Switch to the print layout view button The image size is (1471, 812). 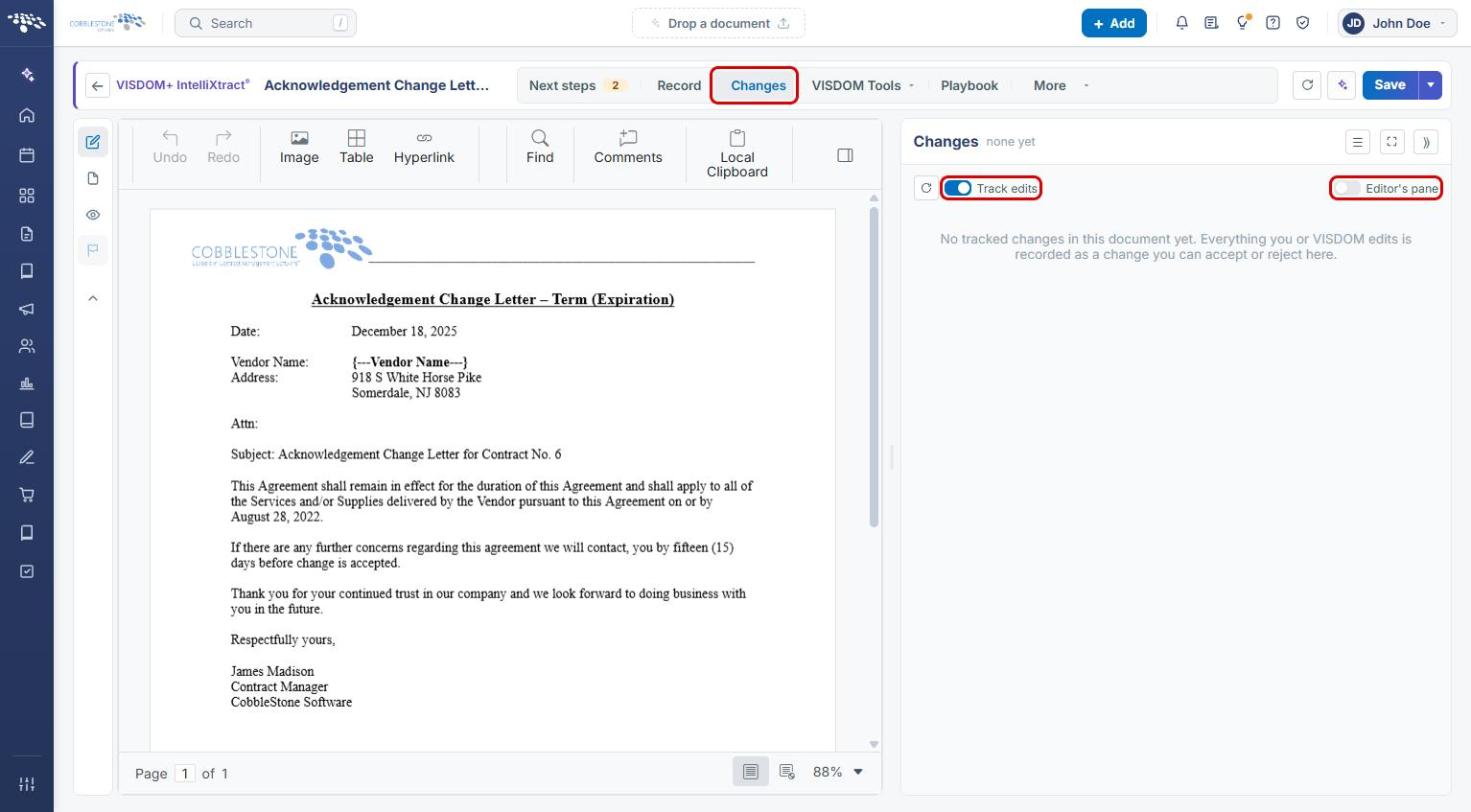pyautogui.click(x=751, y=772)
